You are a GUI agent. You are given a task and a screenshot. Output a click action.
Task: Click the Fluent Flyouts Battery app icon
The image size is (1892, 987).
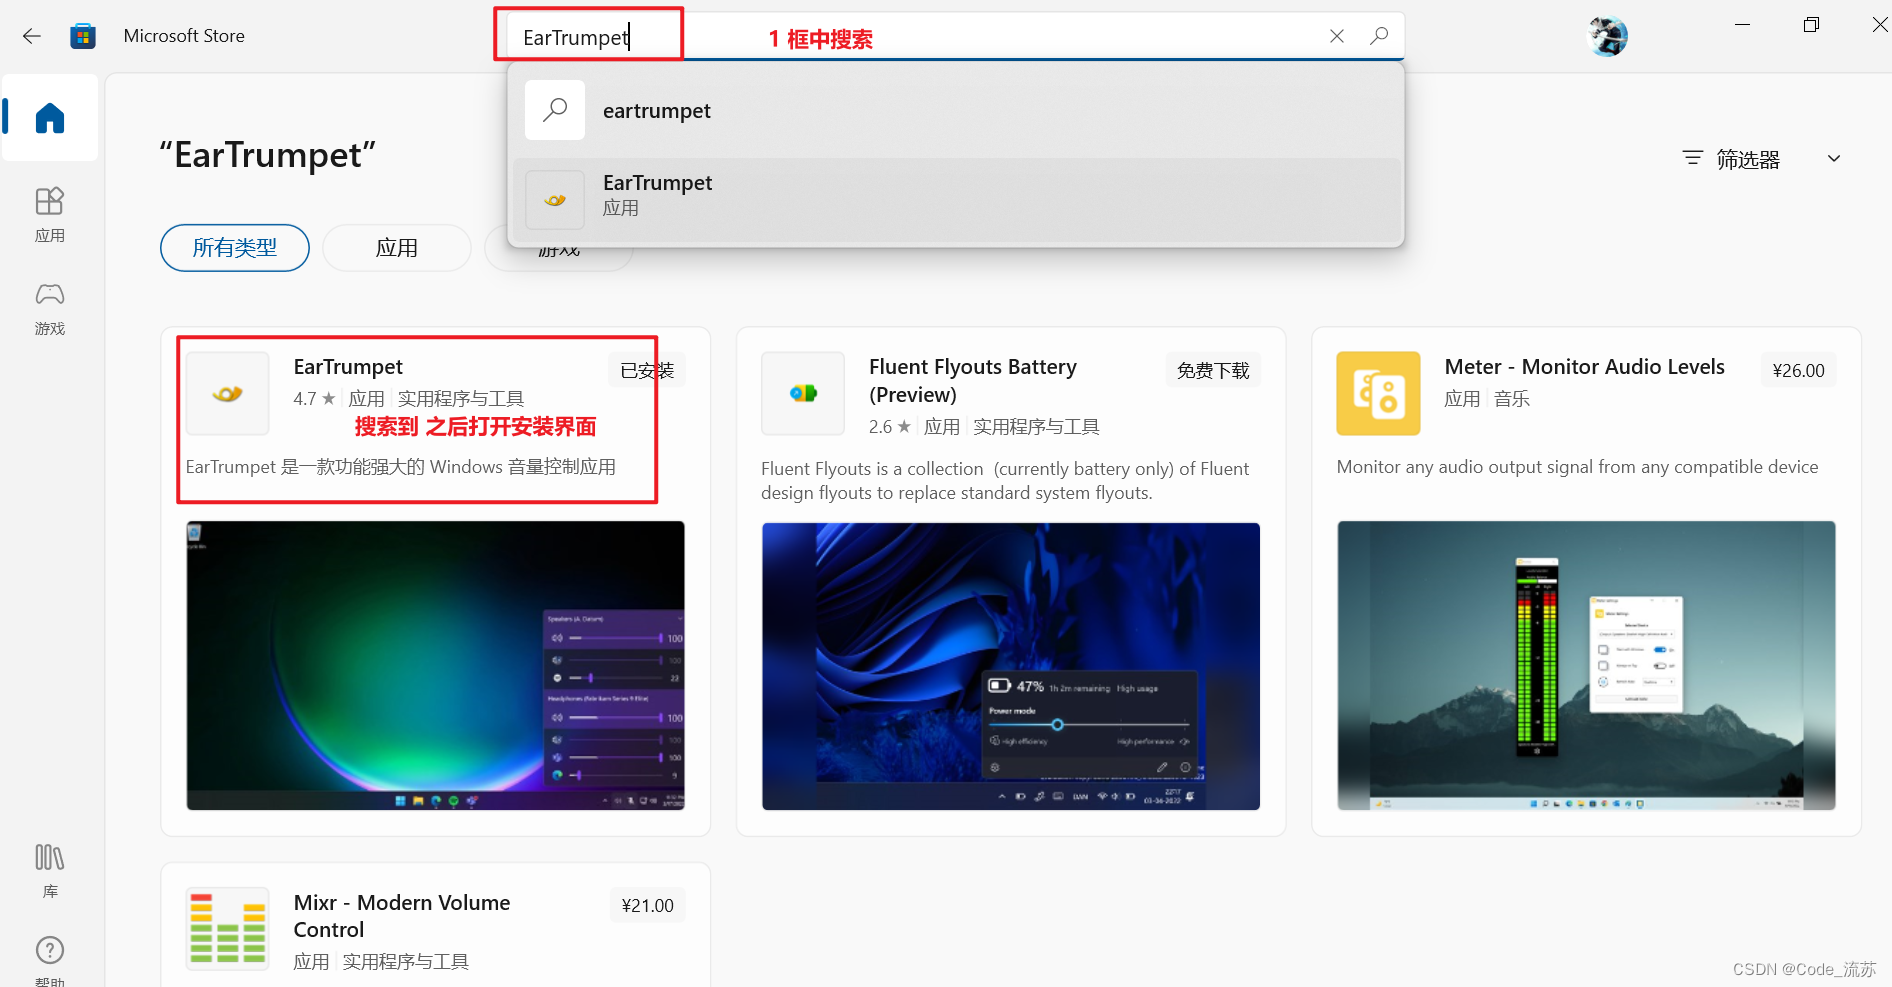pyautogui.click(x=803, y=393)
